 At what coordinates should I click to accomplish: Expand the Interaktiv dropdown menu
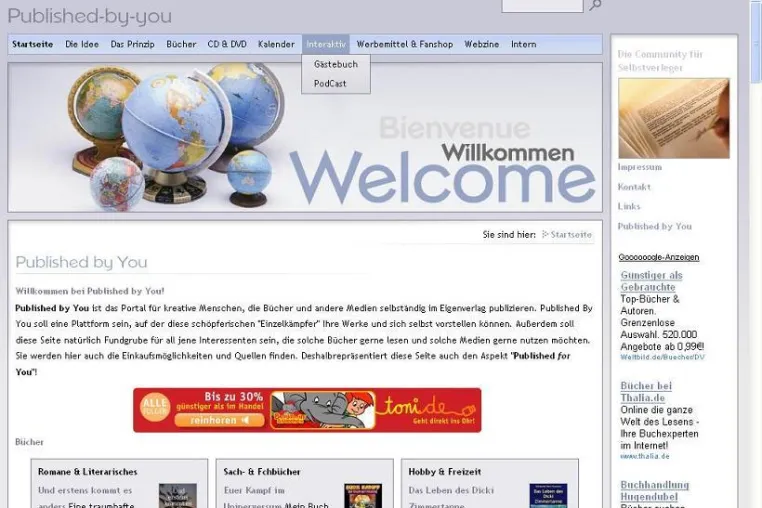pyautogui.click(x=326, y=44)
